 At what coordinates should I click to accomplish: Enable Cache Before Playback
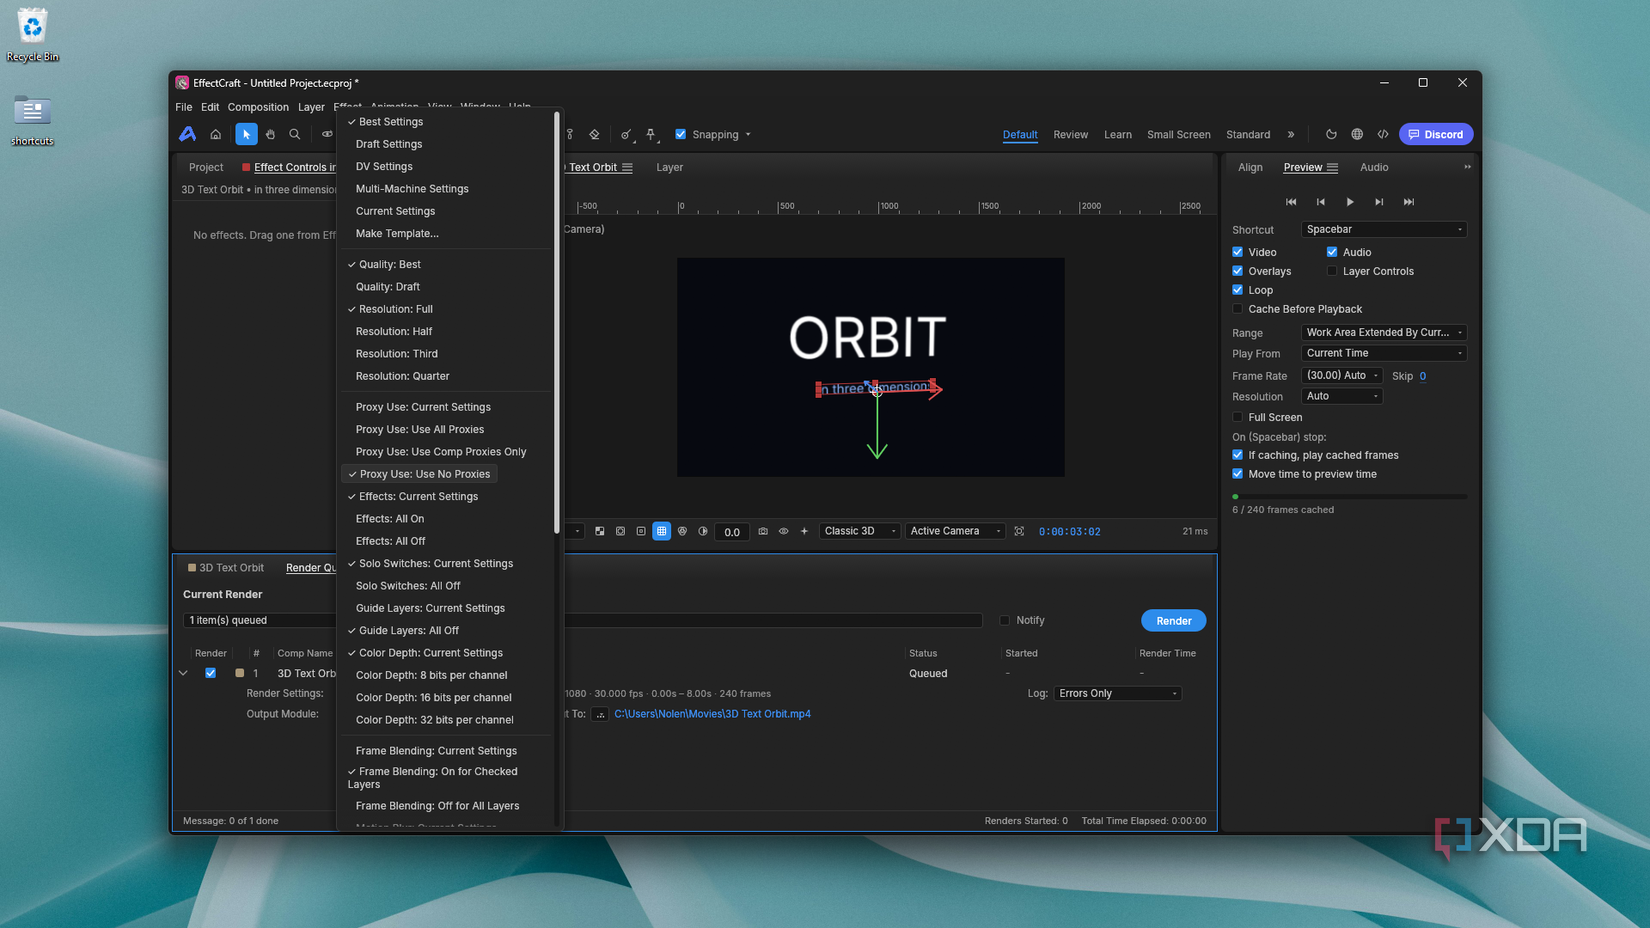pos(1238,309)
